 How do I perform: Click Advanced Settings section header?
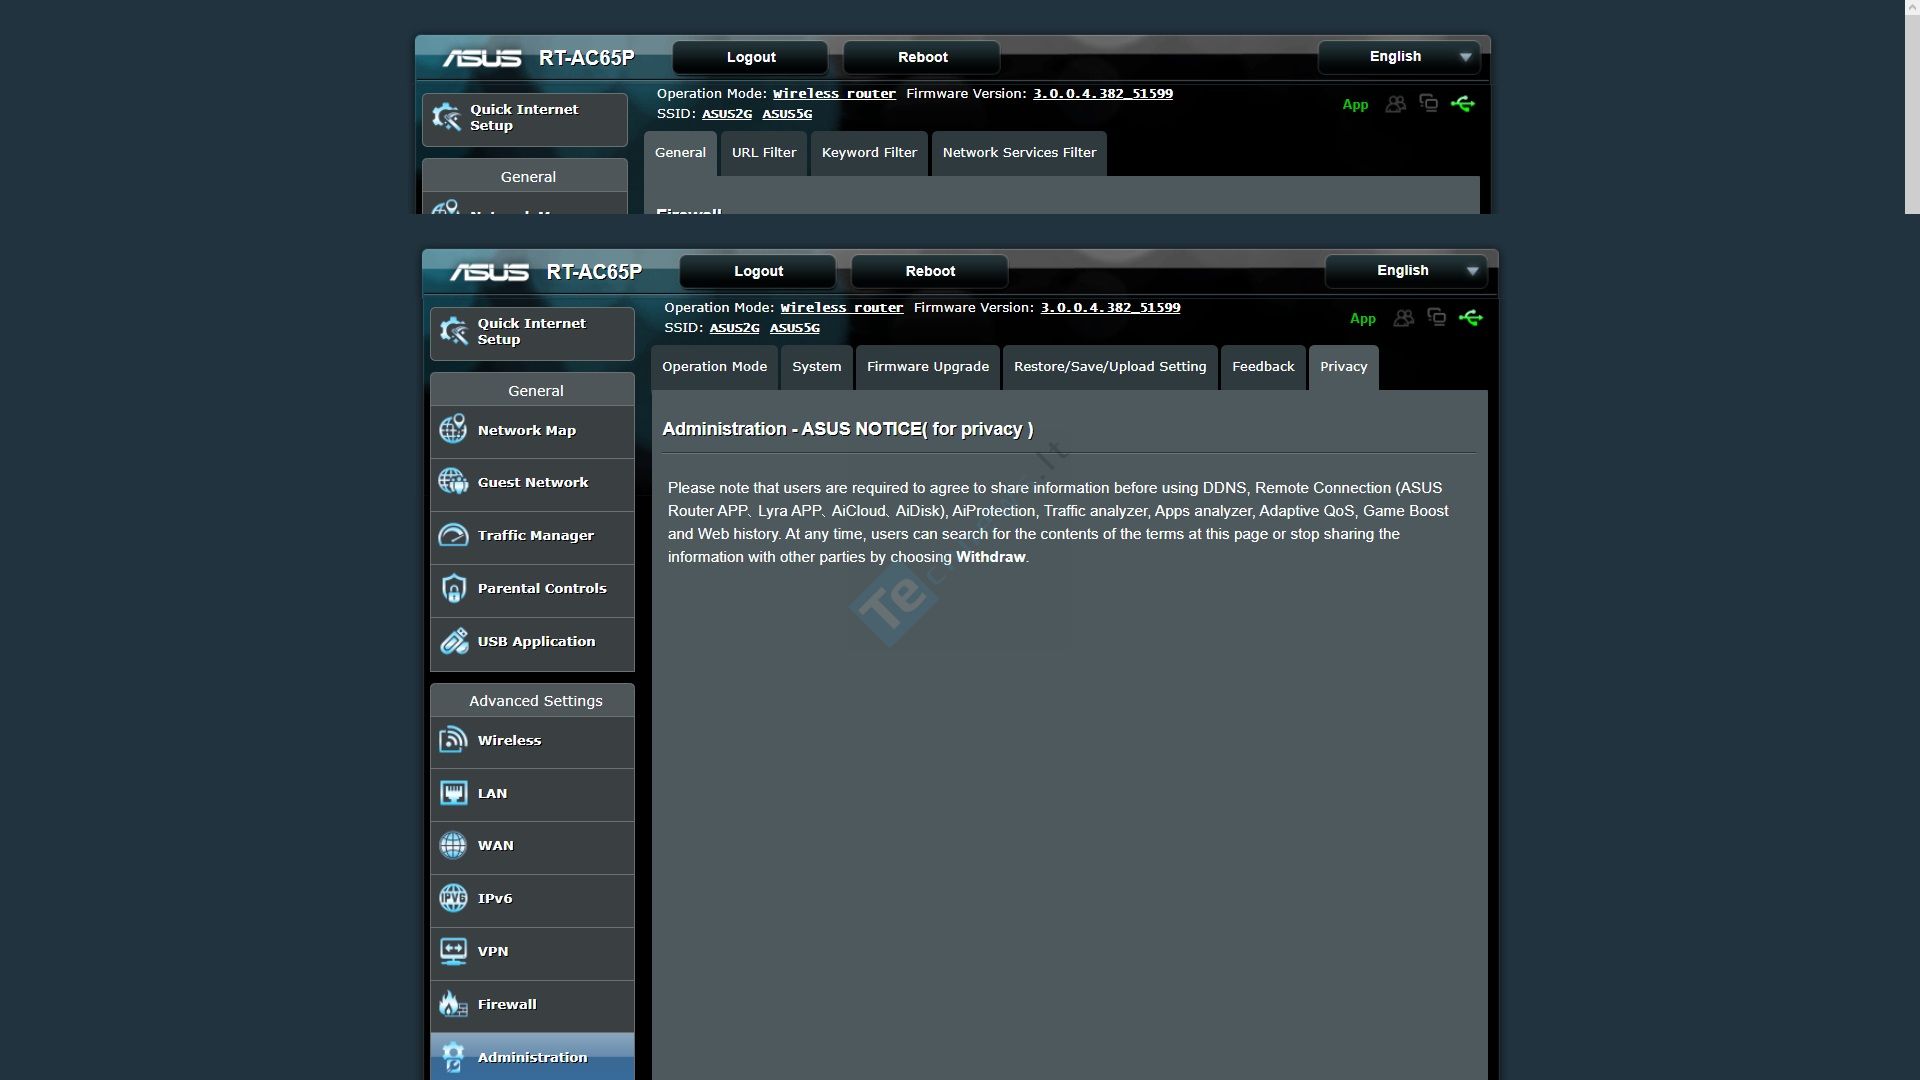tap(532, 700)
